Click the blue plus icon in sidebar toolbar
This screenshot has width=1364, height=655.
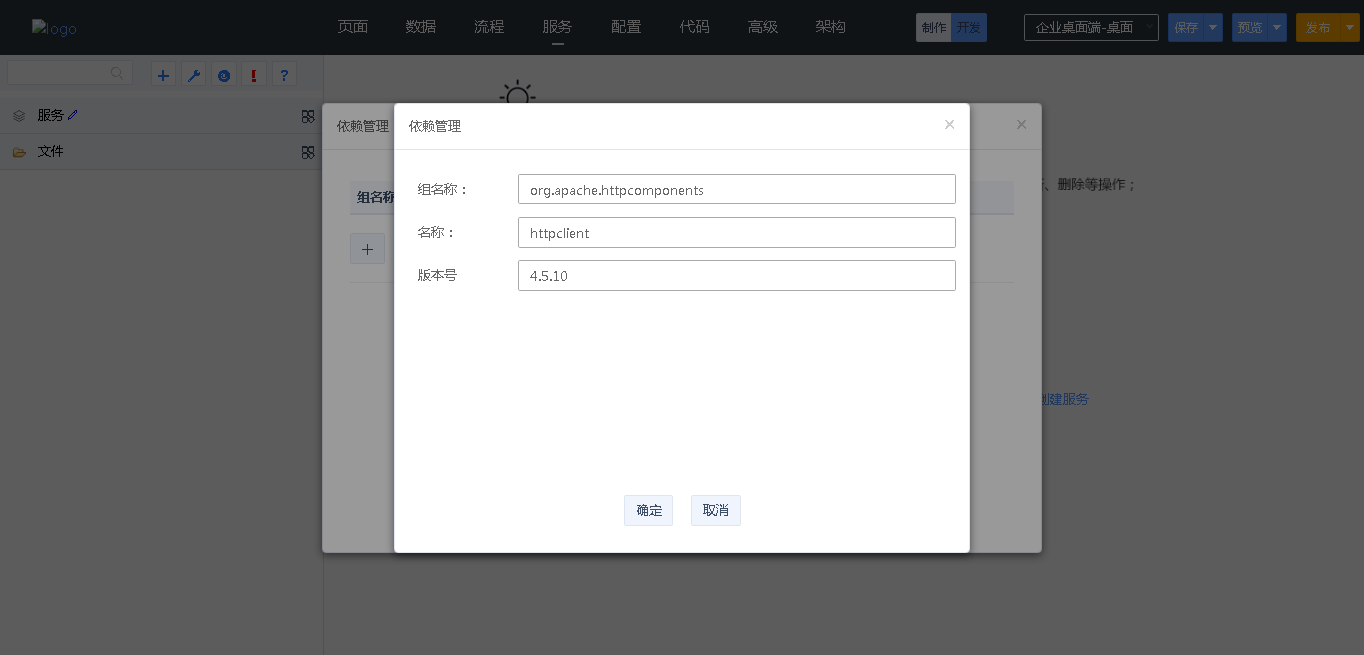click(164, 75)
